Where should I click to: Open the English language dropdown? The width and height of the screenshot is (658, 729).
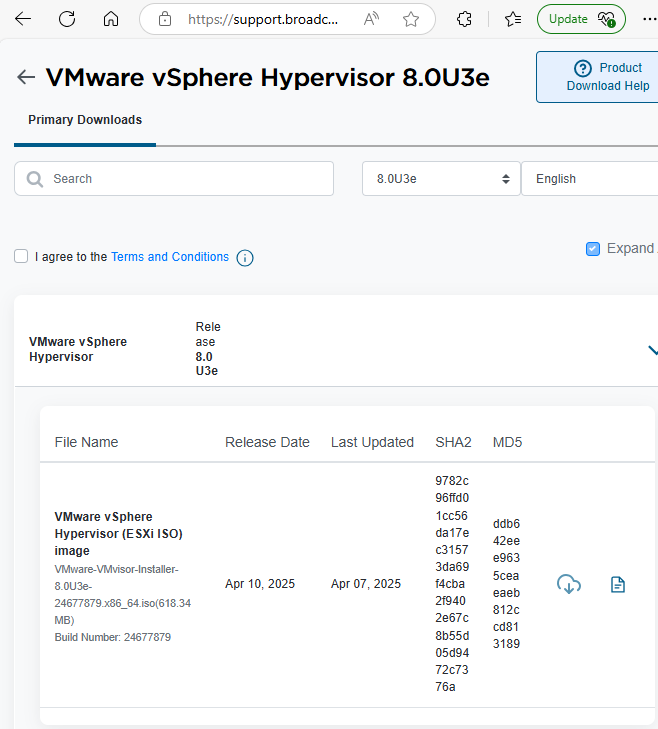590,179
